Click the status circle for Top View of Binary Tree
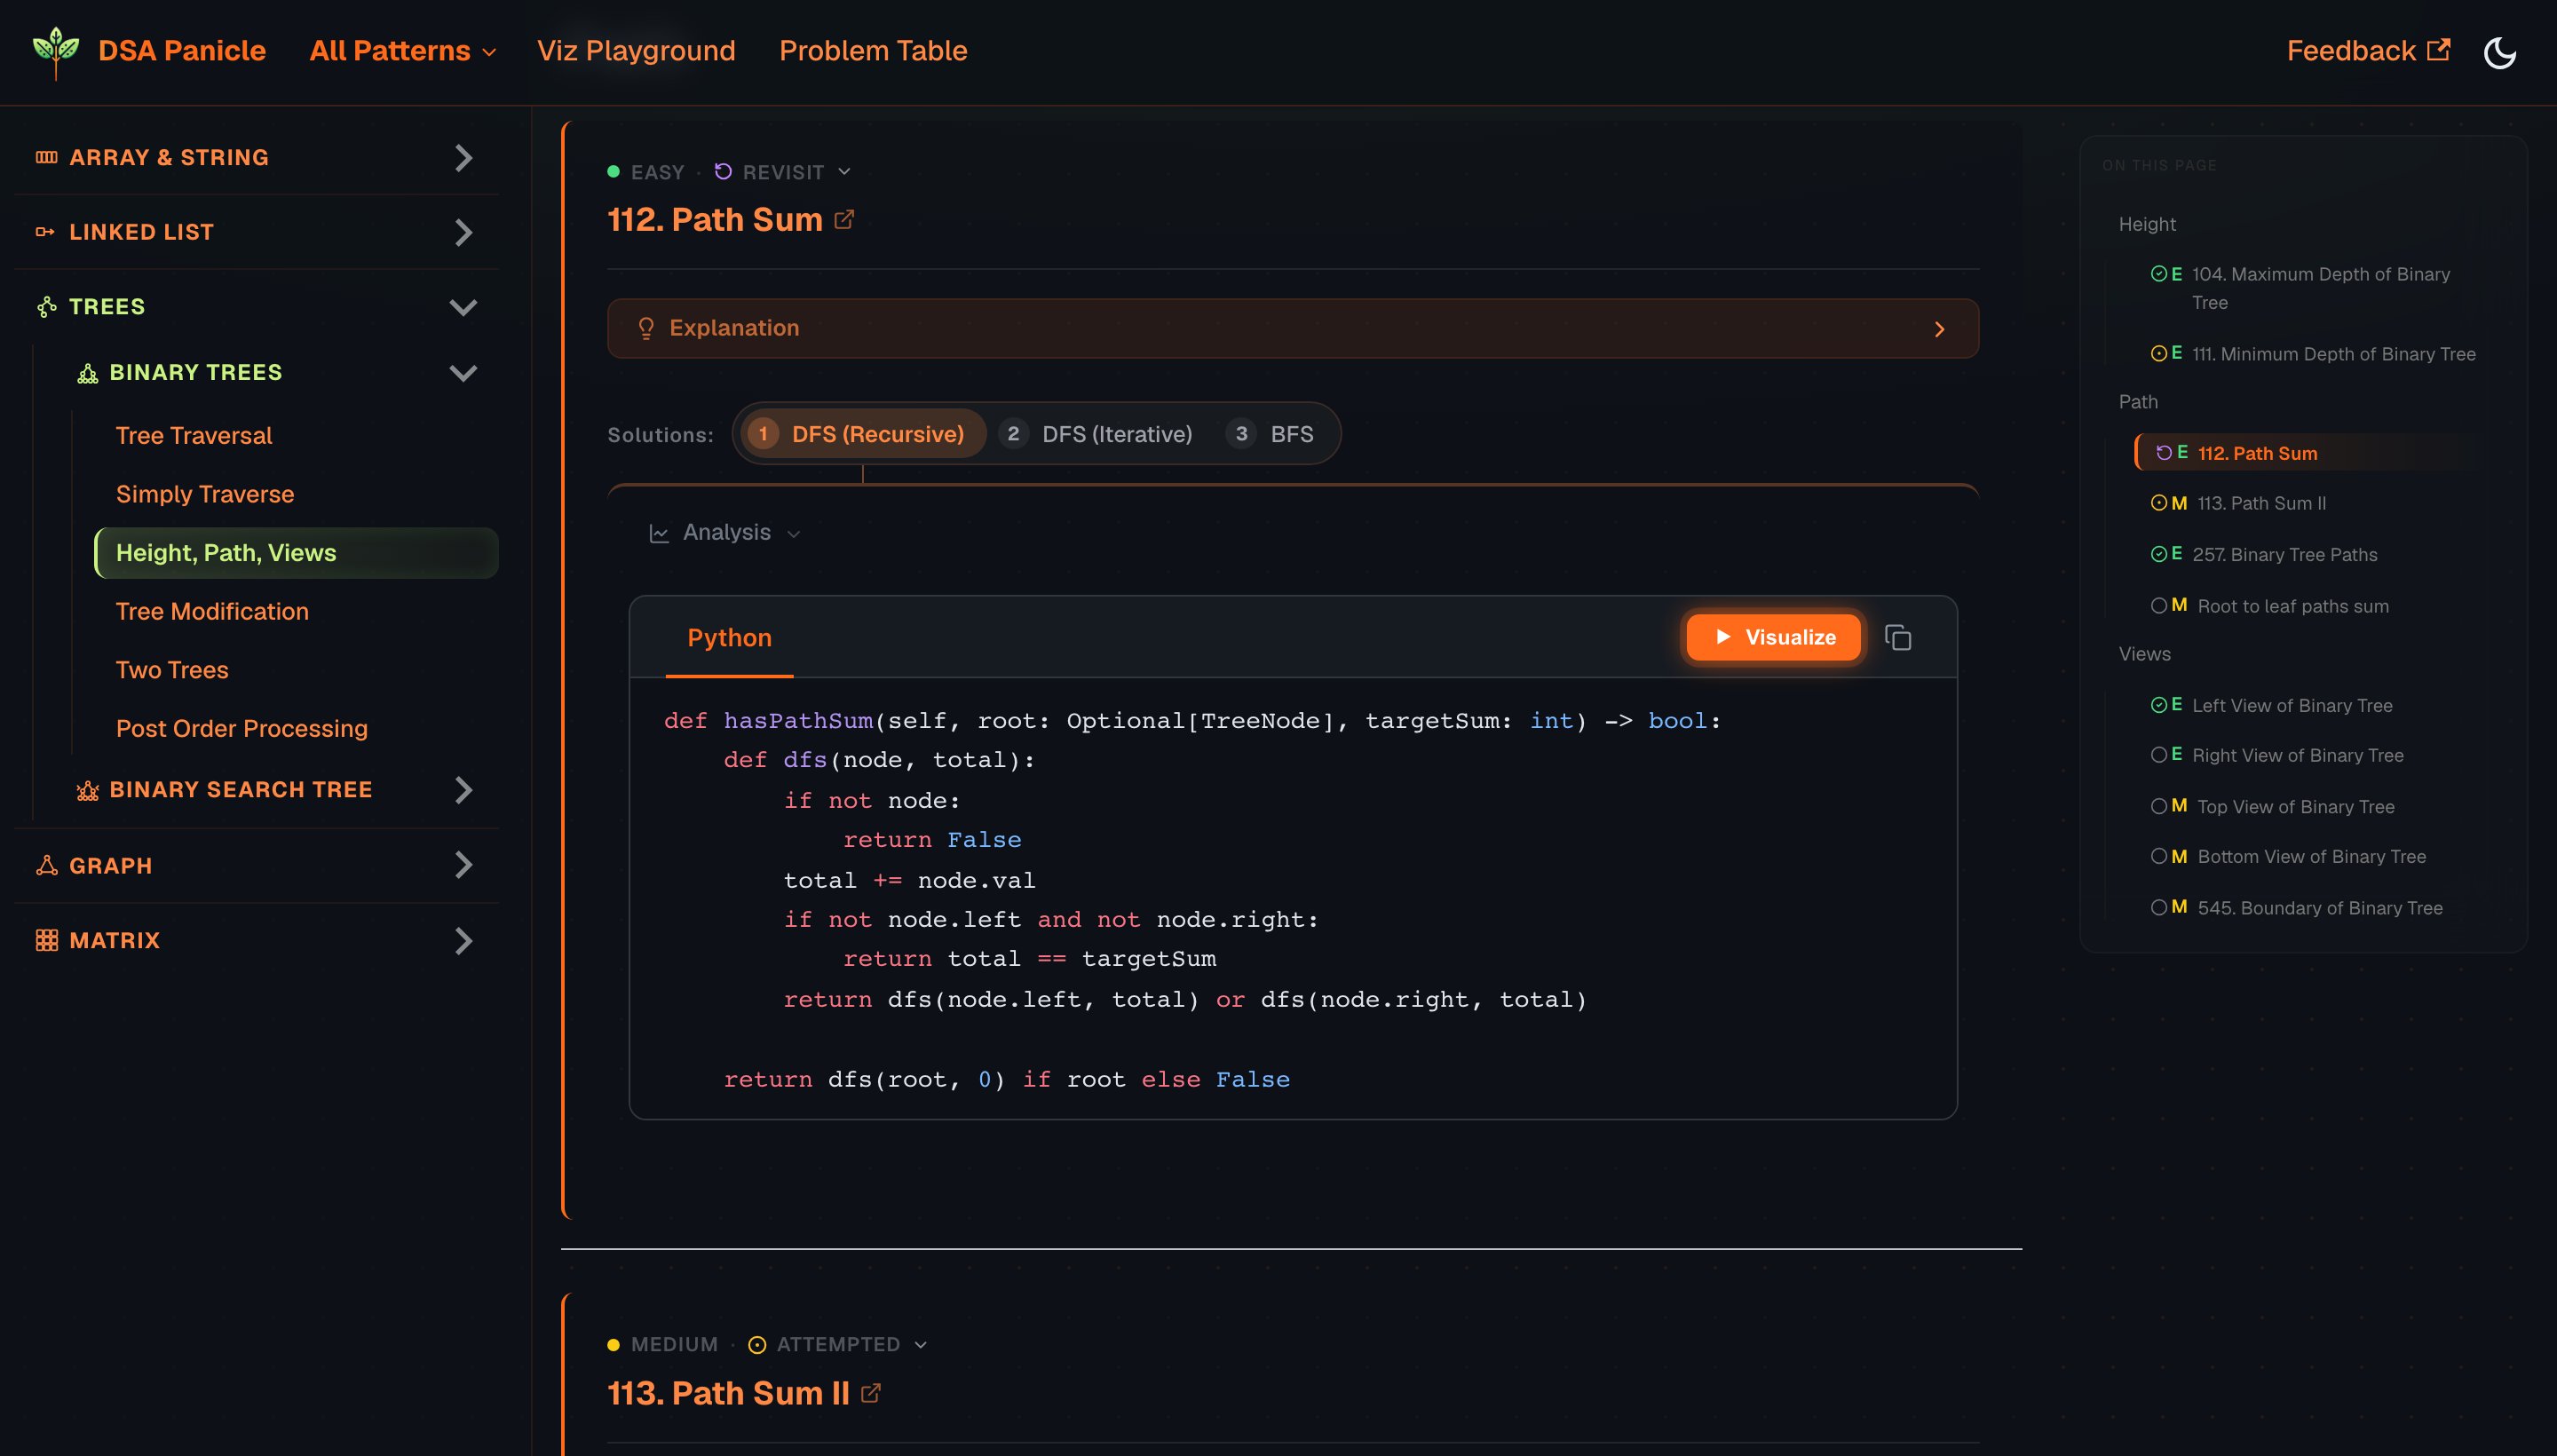Screen dimensions: 2557x1456 coord(2159,806)
